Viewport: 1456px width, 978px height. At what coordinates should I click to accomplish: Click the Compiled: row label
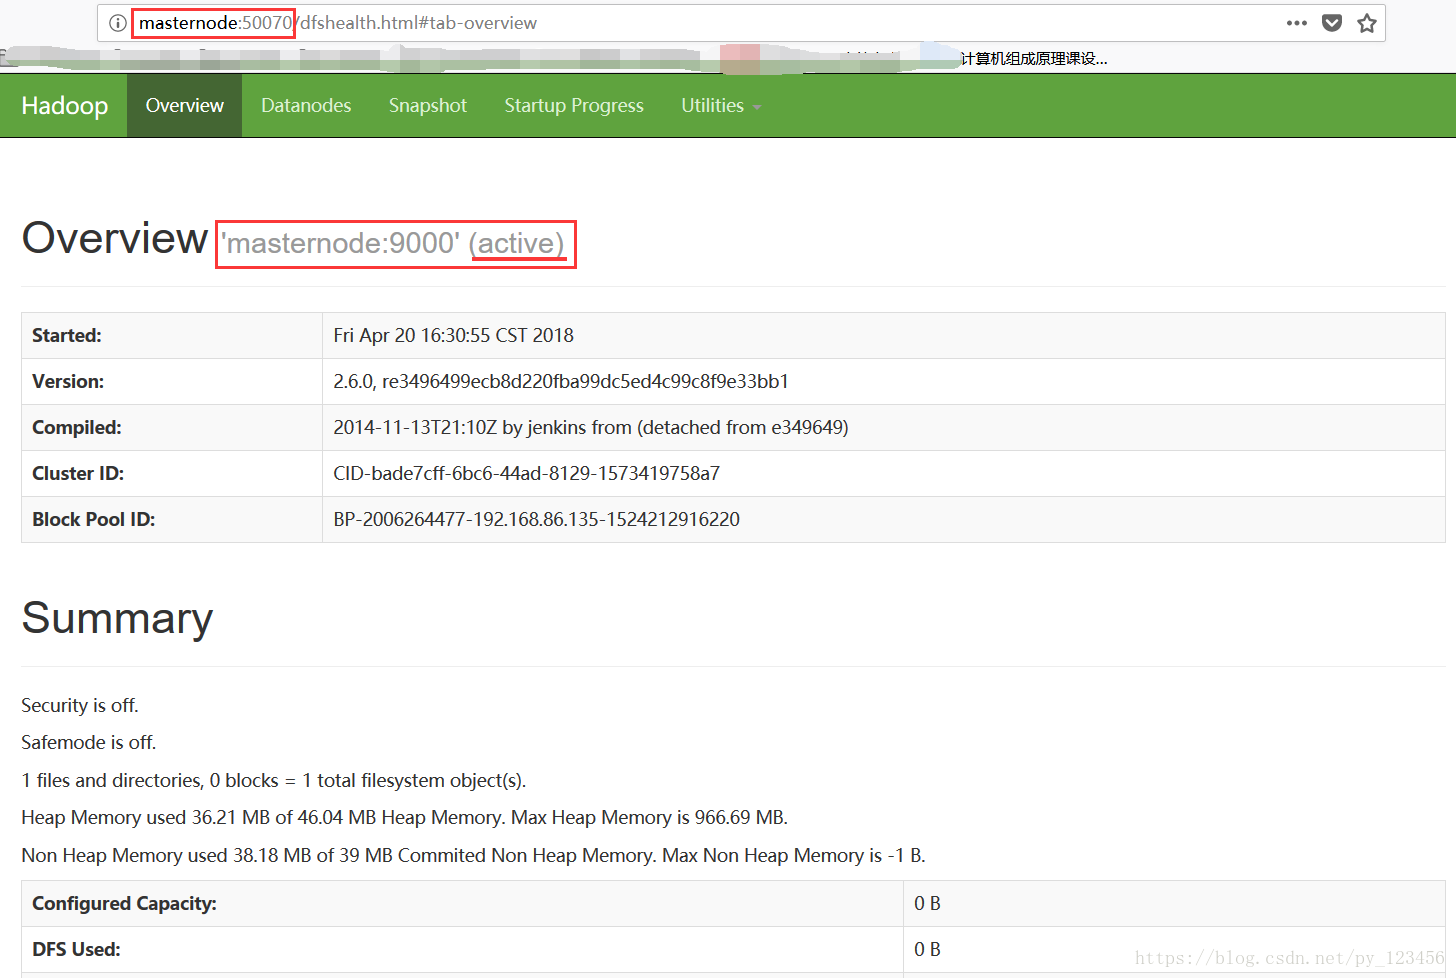(77, 428)
